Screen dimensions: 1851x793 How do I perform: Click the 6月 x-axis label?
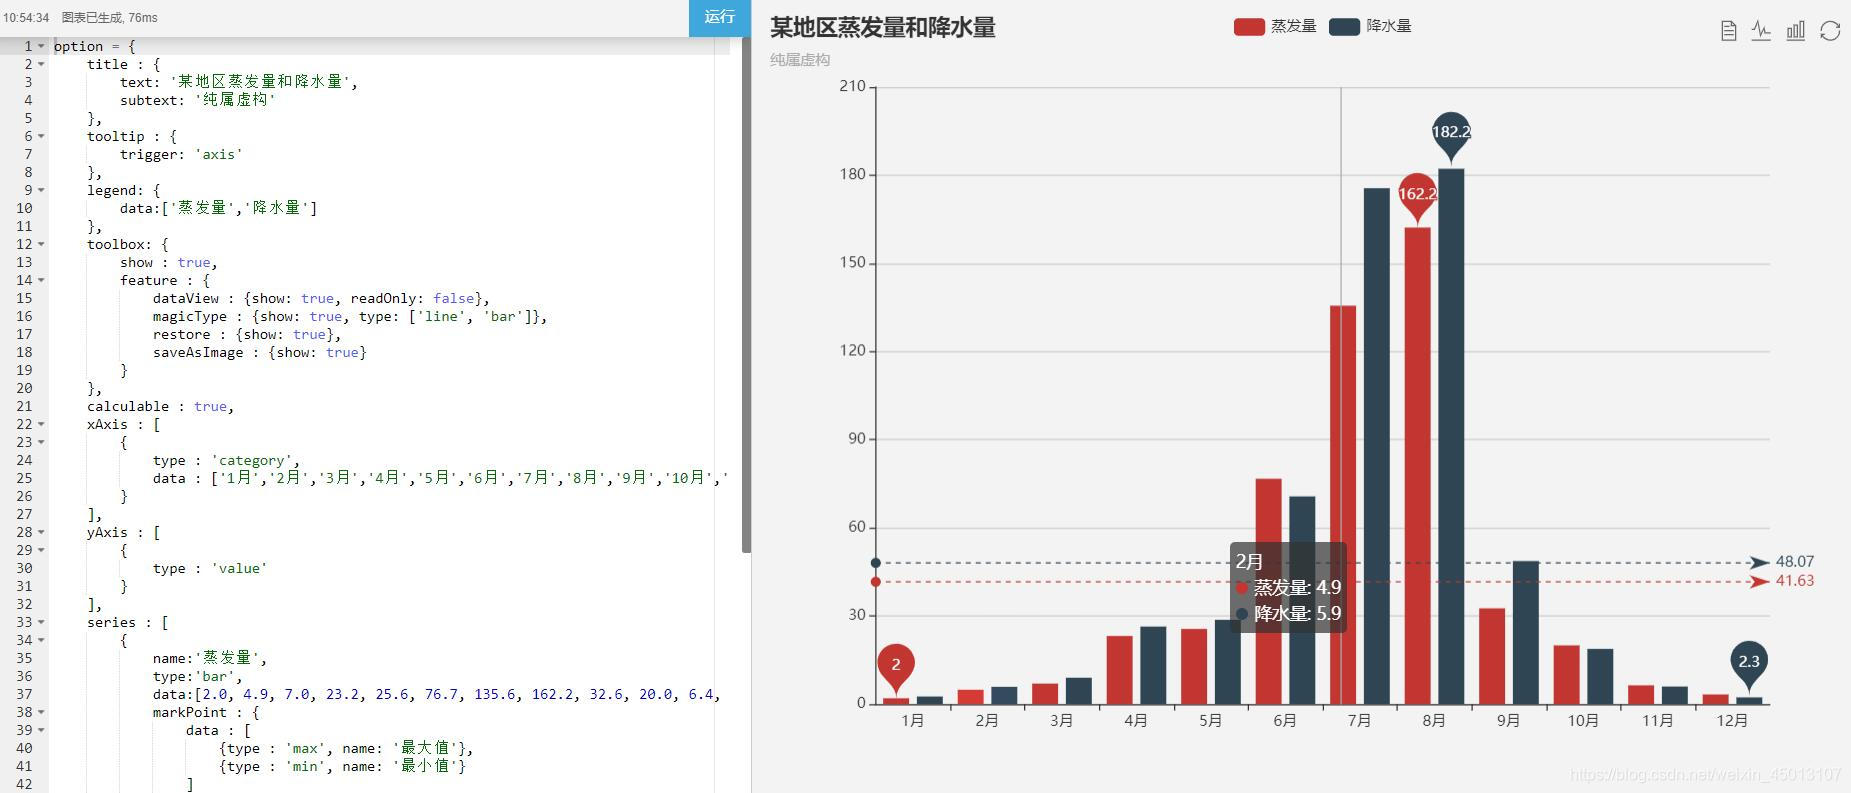(x=1285, y=721)
